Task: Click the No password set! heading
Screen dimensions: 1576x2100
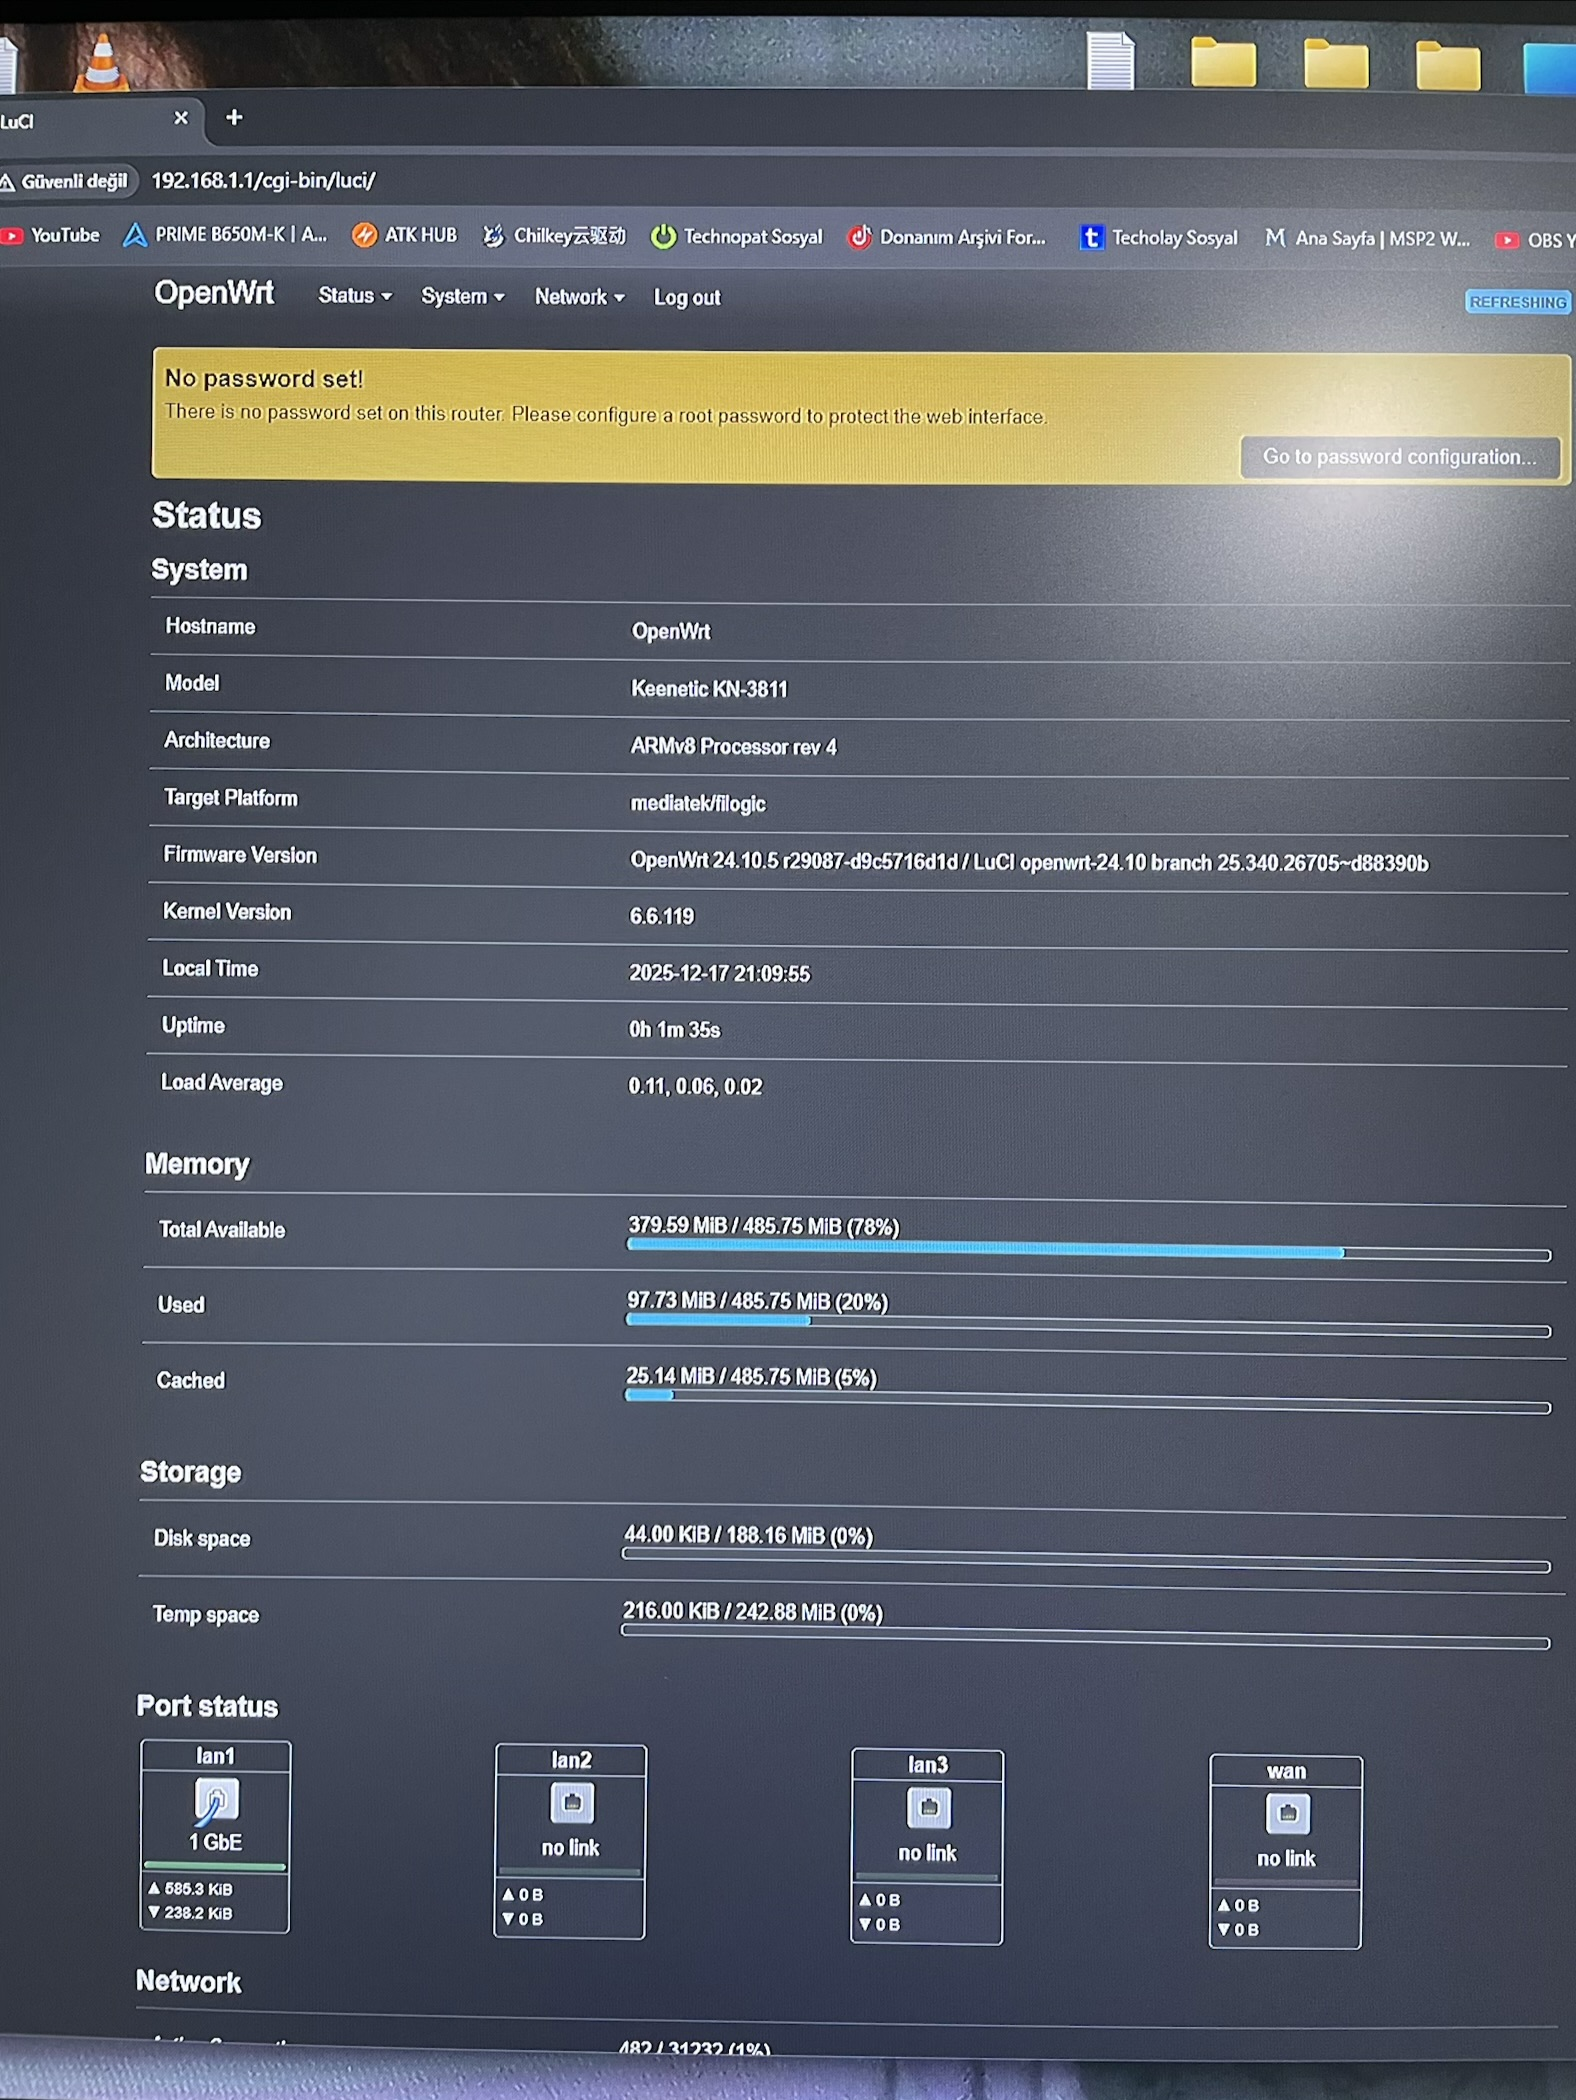Action: 264,378
